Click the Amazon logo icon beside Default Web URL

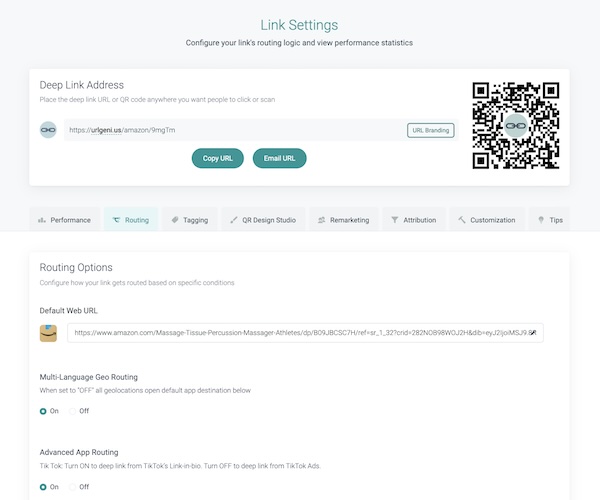coord(48,333)
